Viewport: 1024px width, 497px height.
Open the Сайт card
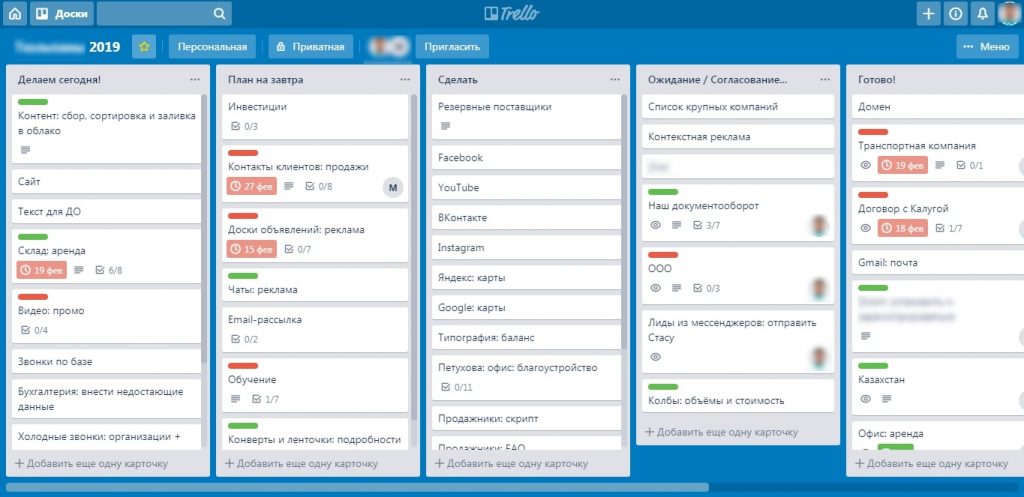pos(106,182)
